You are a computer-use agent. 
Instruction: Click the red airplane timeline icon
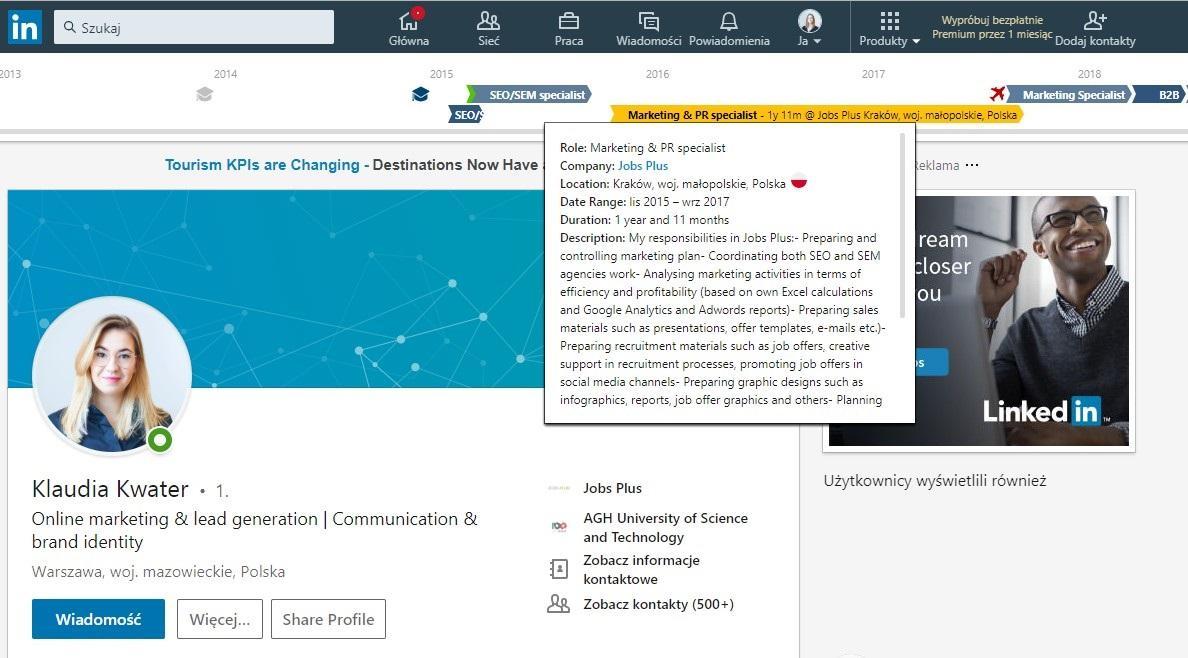997,93
